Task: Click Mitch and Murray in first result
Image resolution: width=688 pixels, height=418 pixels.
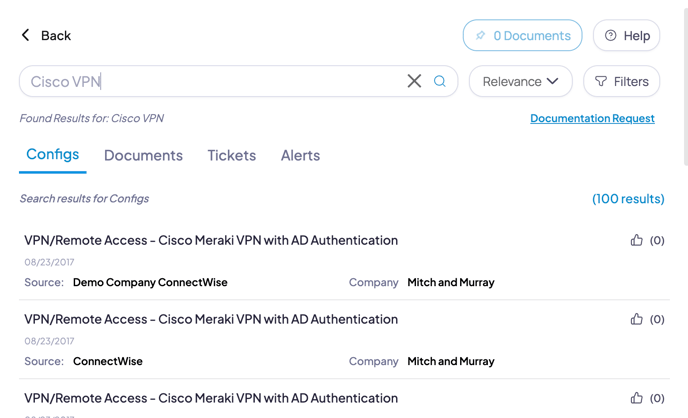Action: click(x=451, y=282)
